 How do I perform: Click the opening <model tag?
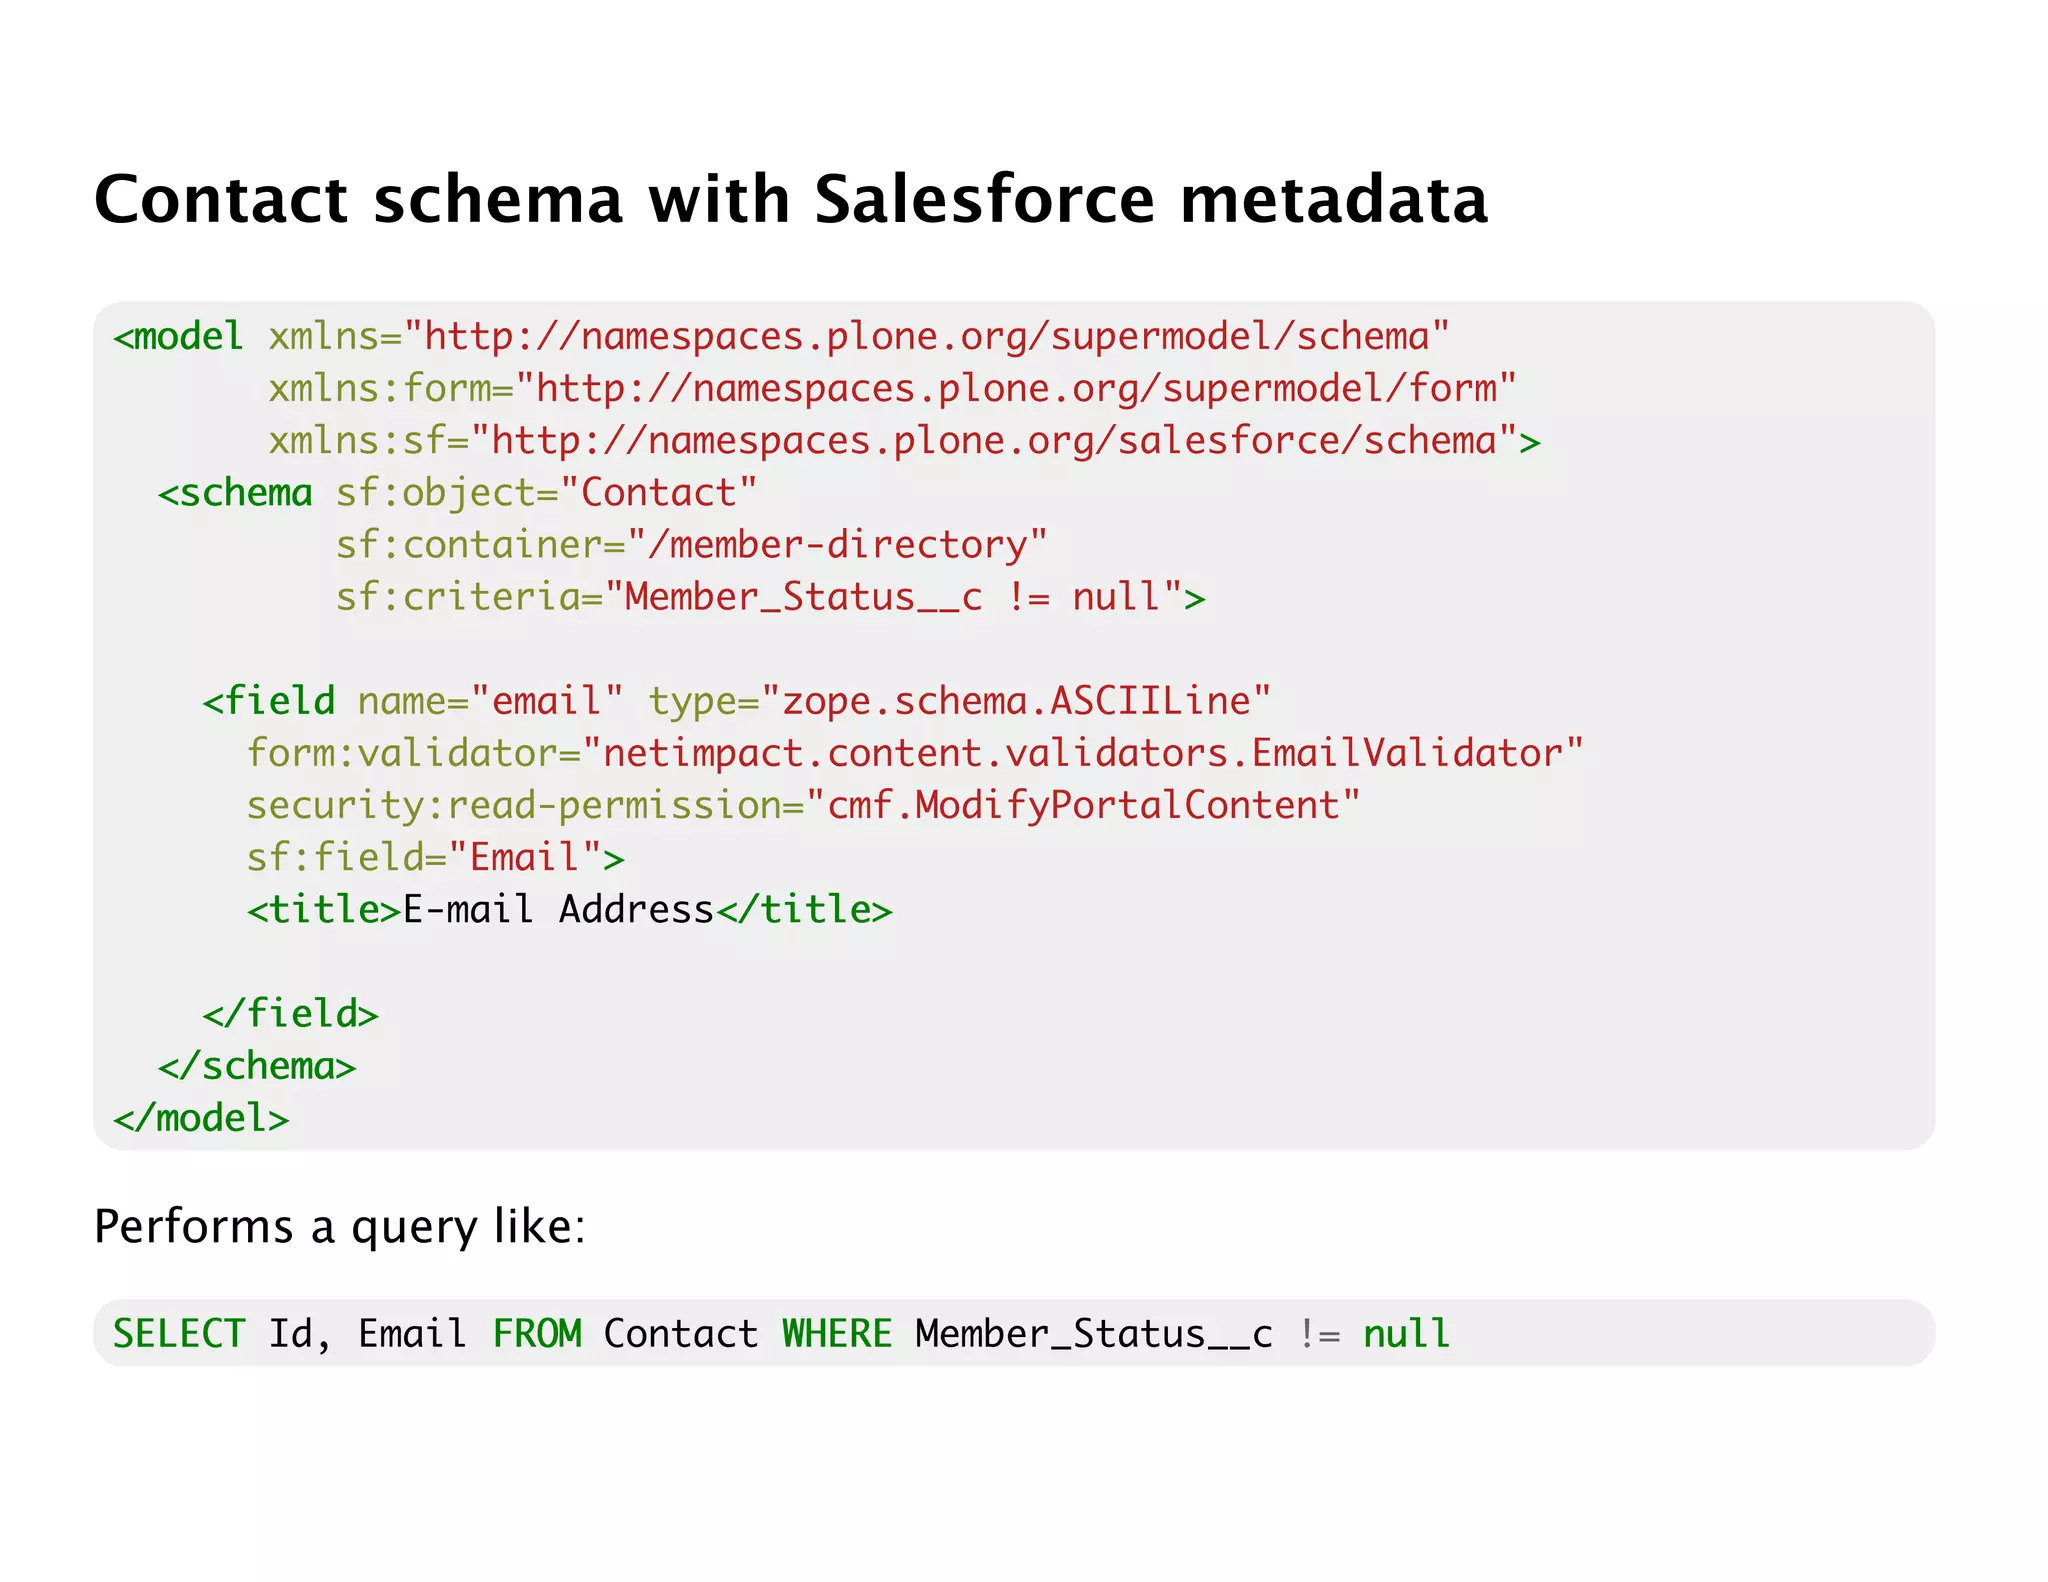178,337
